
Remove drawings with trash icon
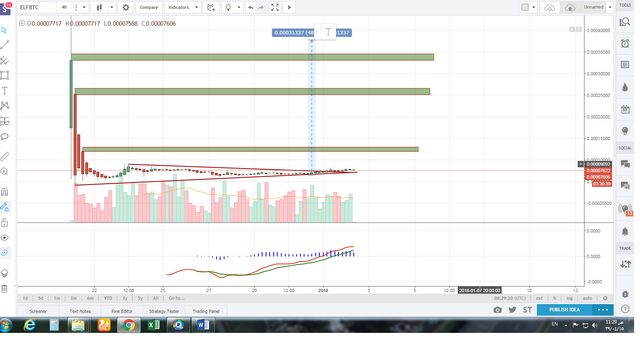[x=4, y=289]
